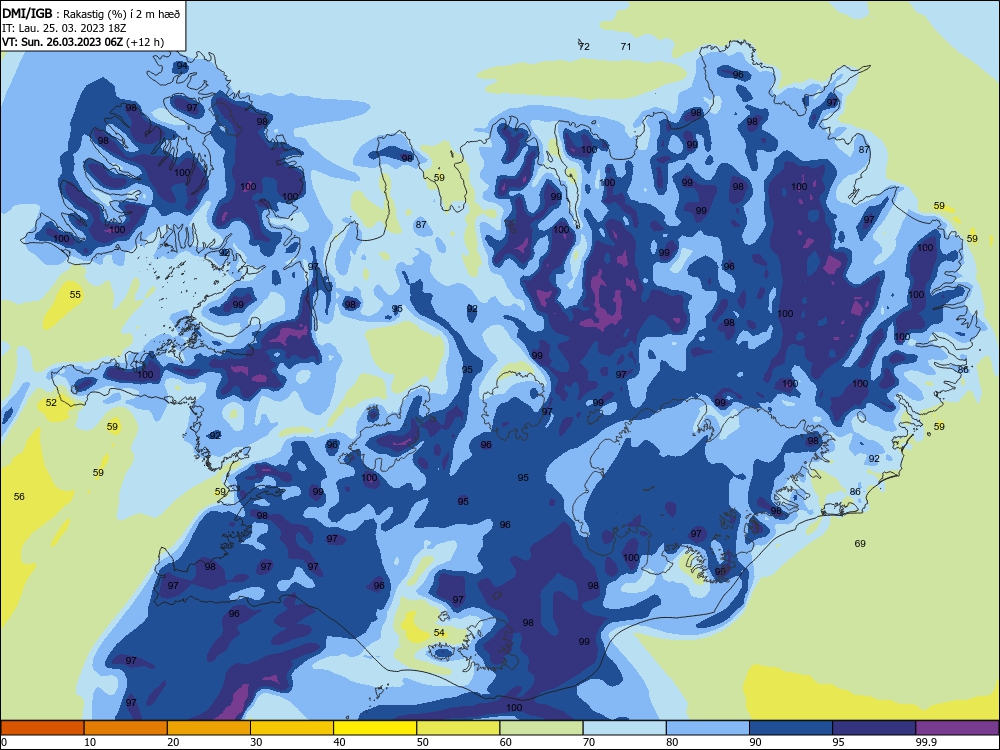1000x750 pixels.
Task: Click the legend tick label '10'
Action: click(90, 742)
